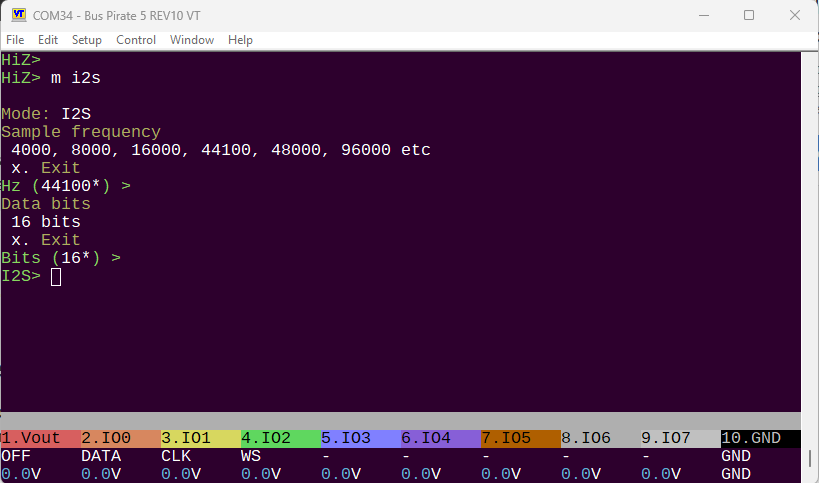The width and height of the screenshot is (819, 483).
Task: Click the 2.IO0 pin label
Action: pyautogui.click(x=121, y=438)
